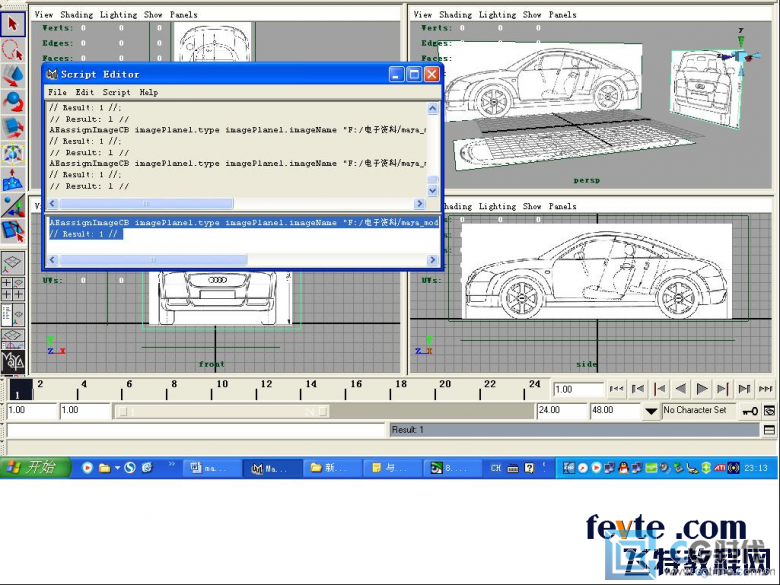This screenshot has width=780, height=585.
Task: Switch to four view layout
Action: click(13, 289)
